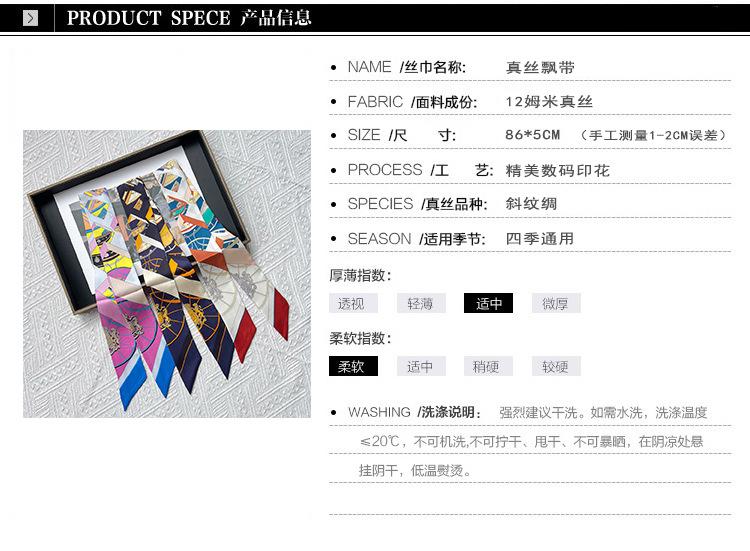
Task: Select the highlighted 适中 thickness option
Action: (488, 303)
